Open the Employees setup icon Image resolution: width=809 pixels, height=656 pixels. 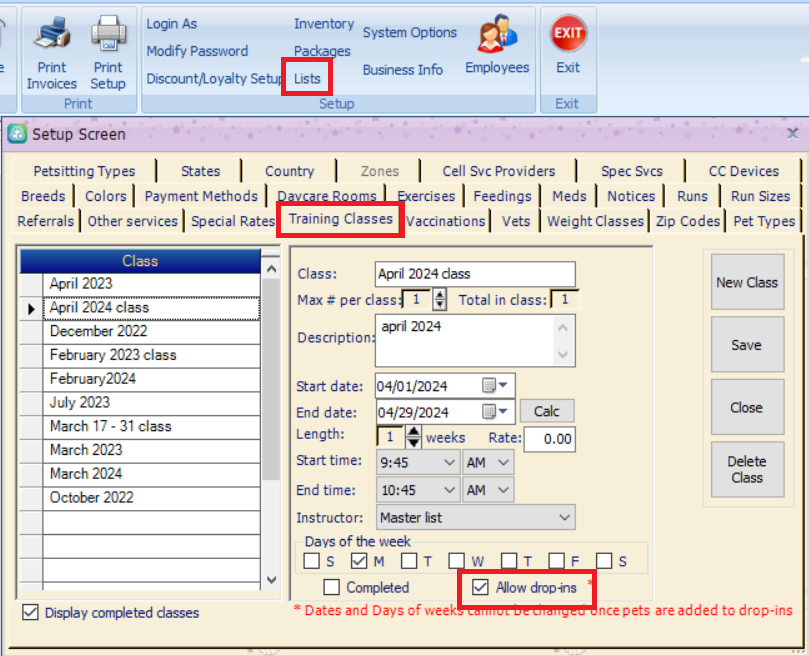pyautogui.click(x=497, y=45)
